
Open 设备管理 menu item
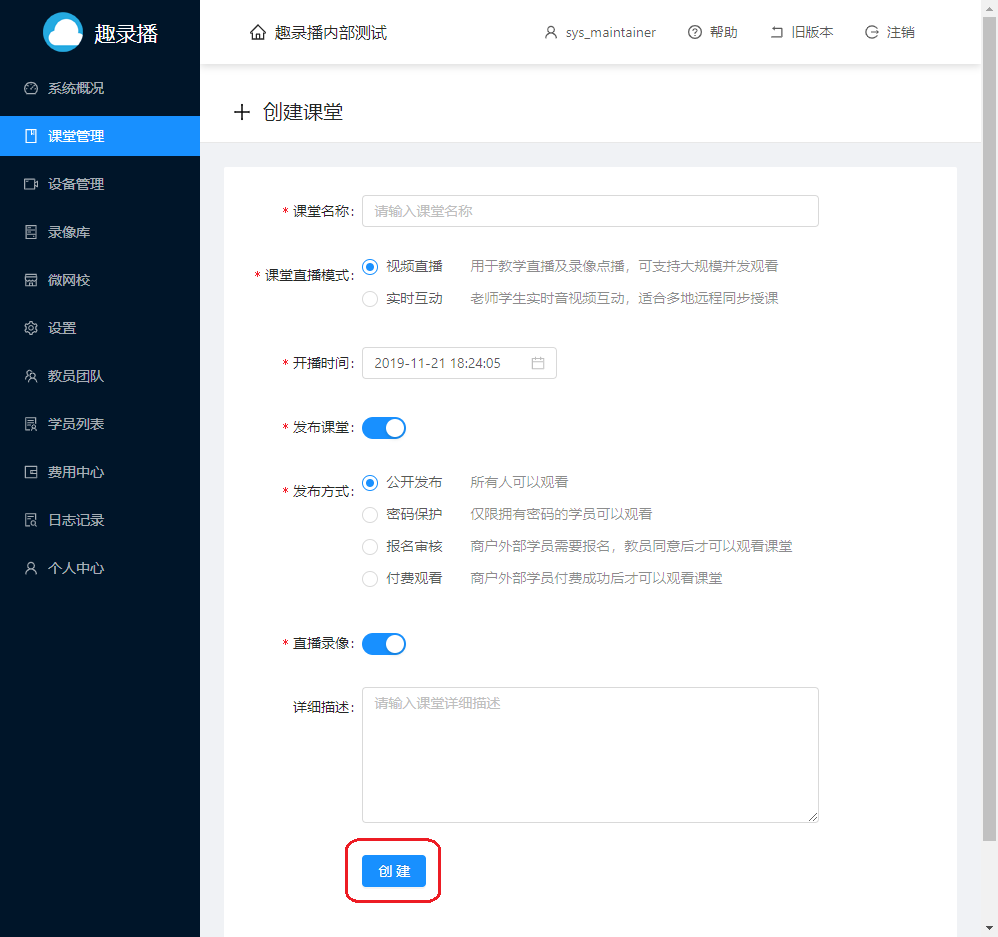[100, 184]
